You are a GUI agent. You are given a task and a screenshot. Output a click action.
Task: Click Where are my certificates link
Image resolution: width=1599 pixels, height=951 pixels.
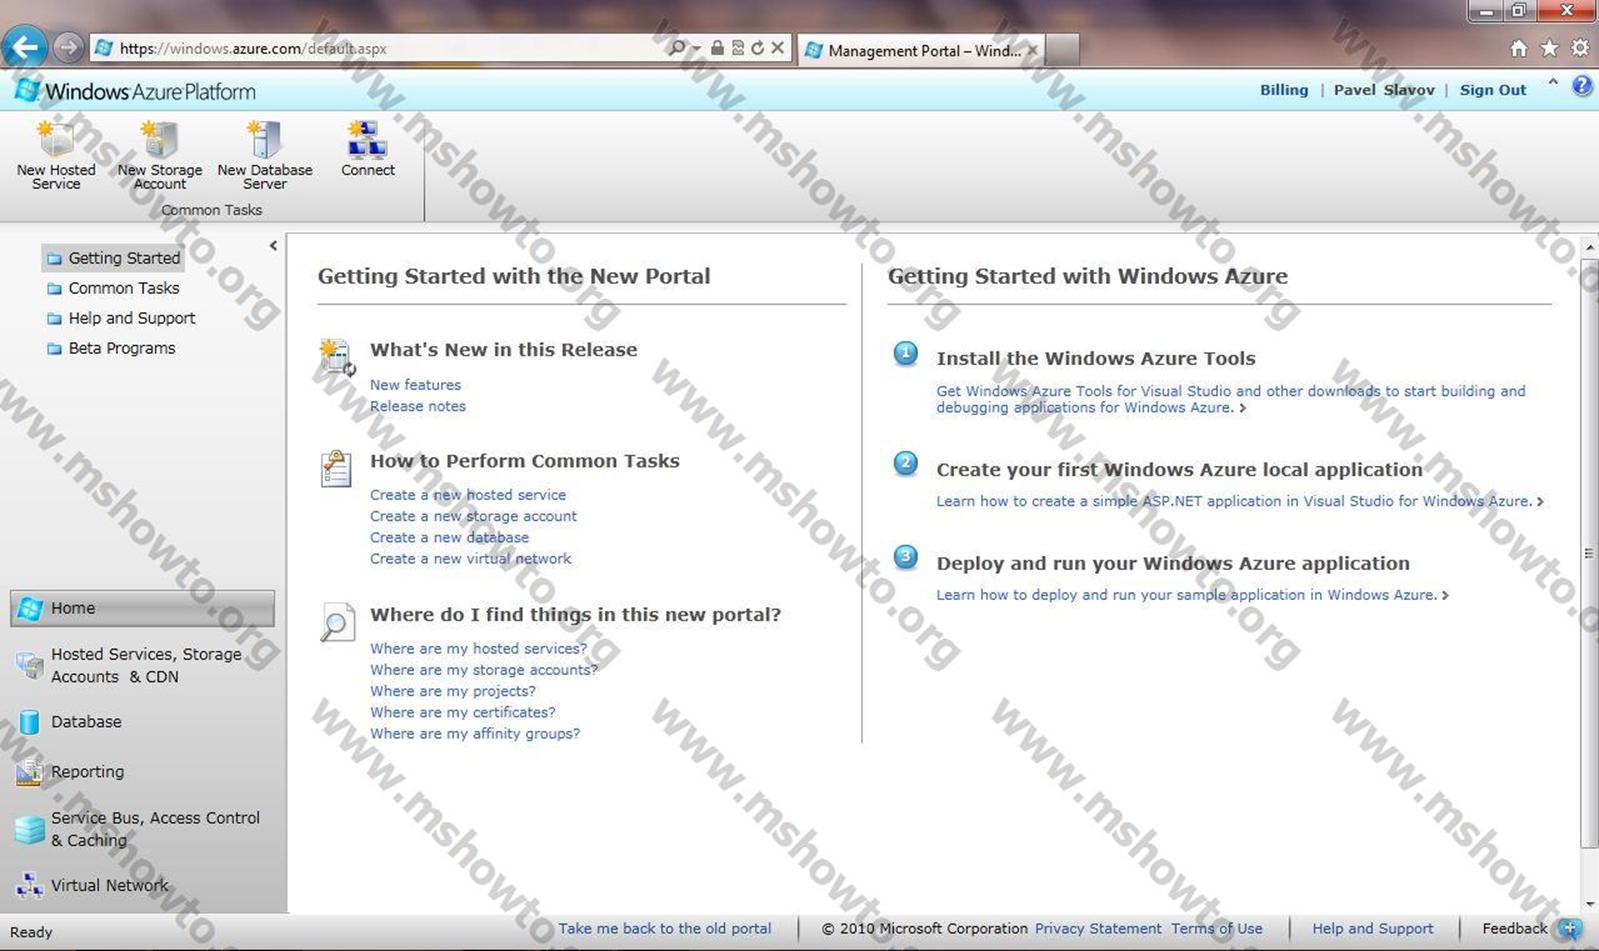(463, 712)
